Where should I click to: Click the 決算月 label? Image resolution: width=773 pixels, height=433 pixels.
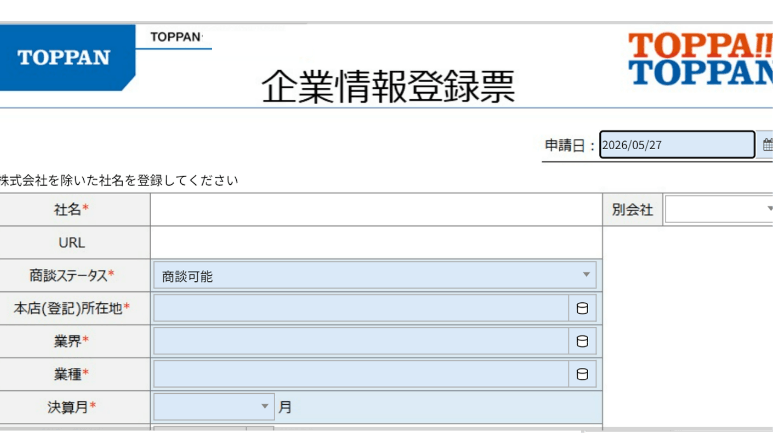click(x=71, y=407)
